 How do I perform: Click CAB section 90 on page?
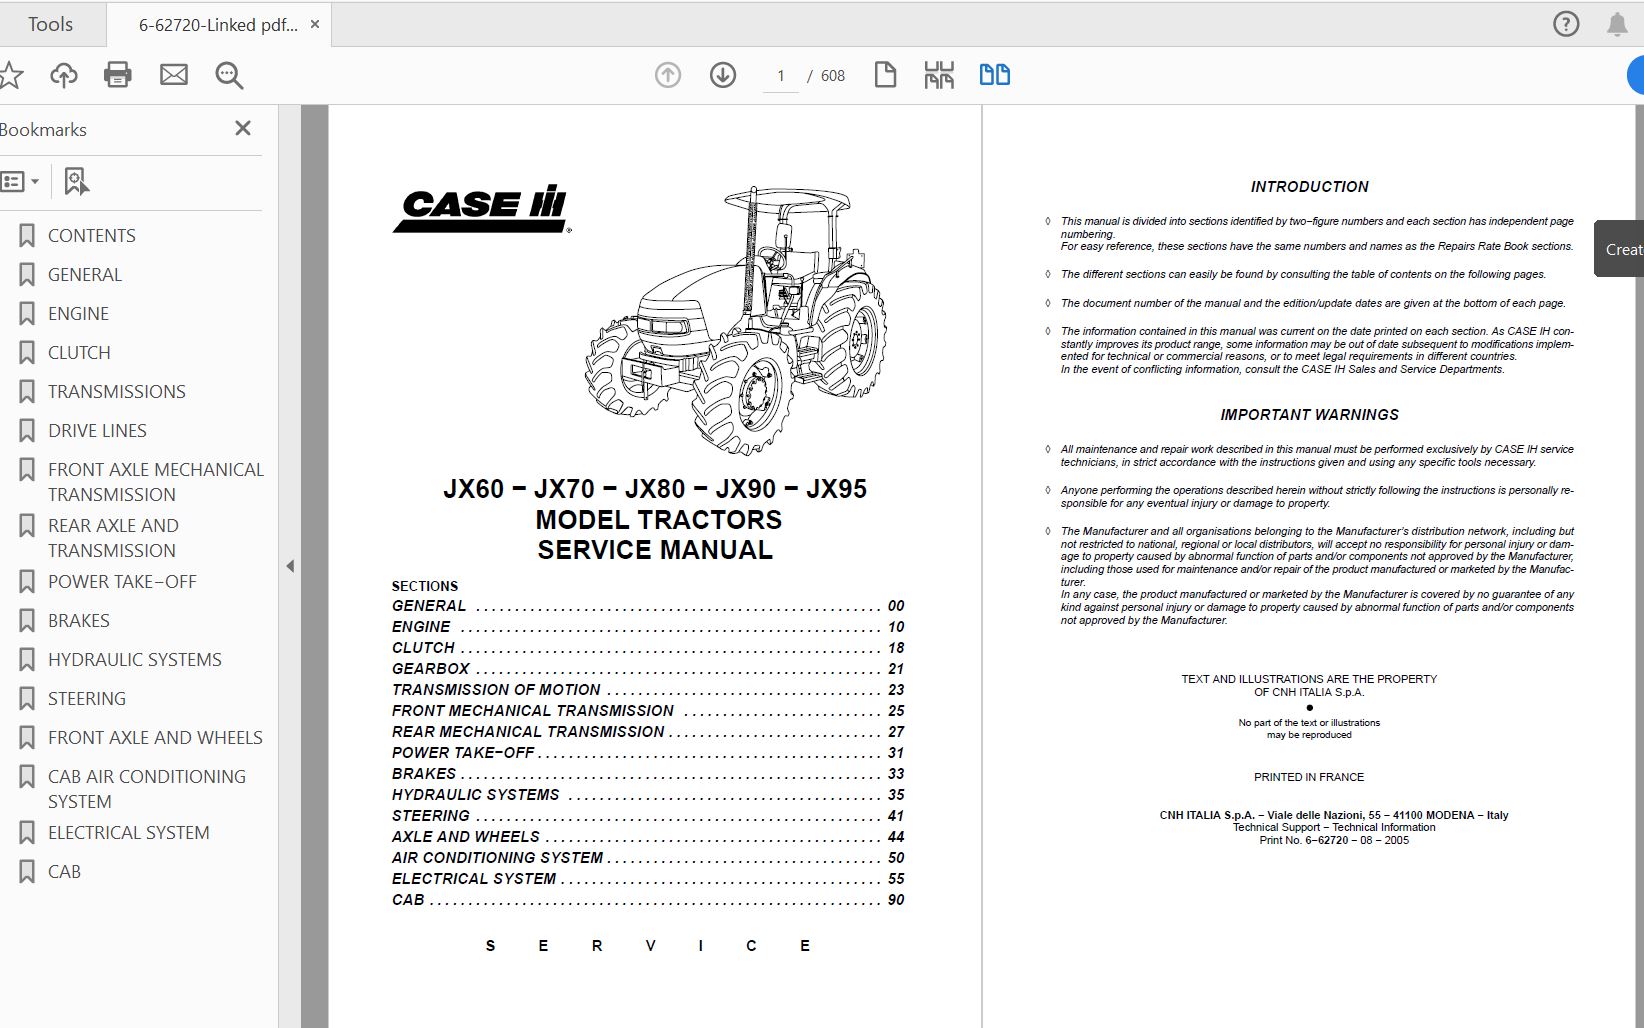(648, 900)
